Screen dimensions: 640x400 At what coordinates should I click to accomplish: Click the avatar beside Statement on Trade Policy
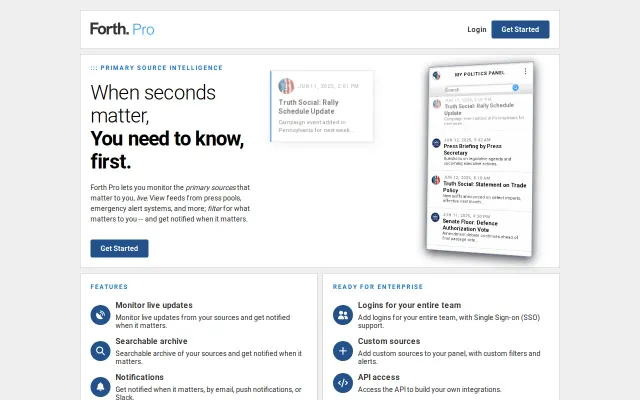tap(436, 180)
